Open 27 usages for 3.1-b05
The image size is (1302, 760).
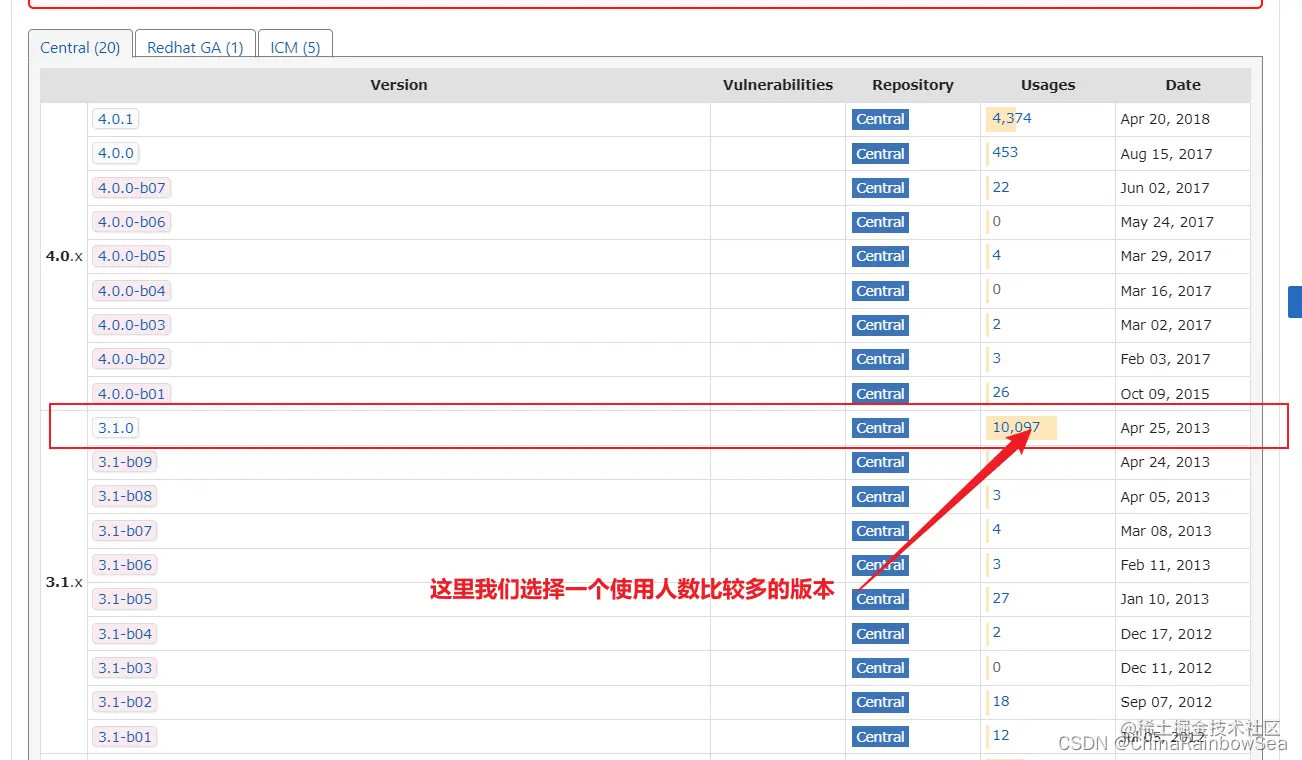point(1001,598)
